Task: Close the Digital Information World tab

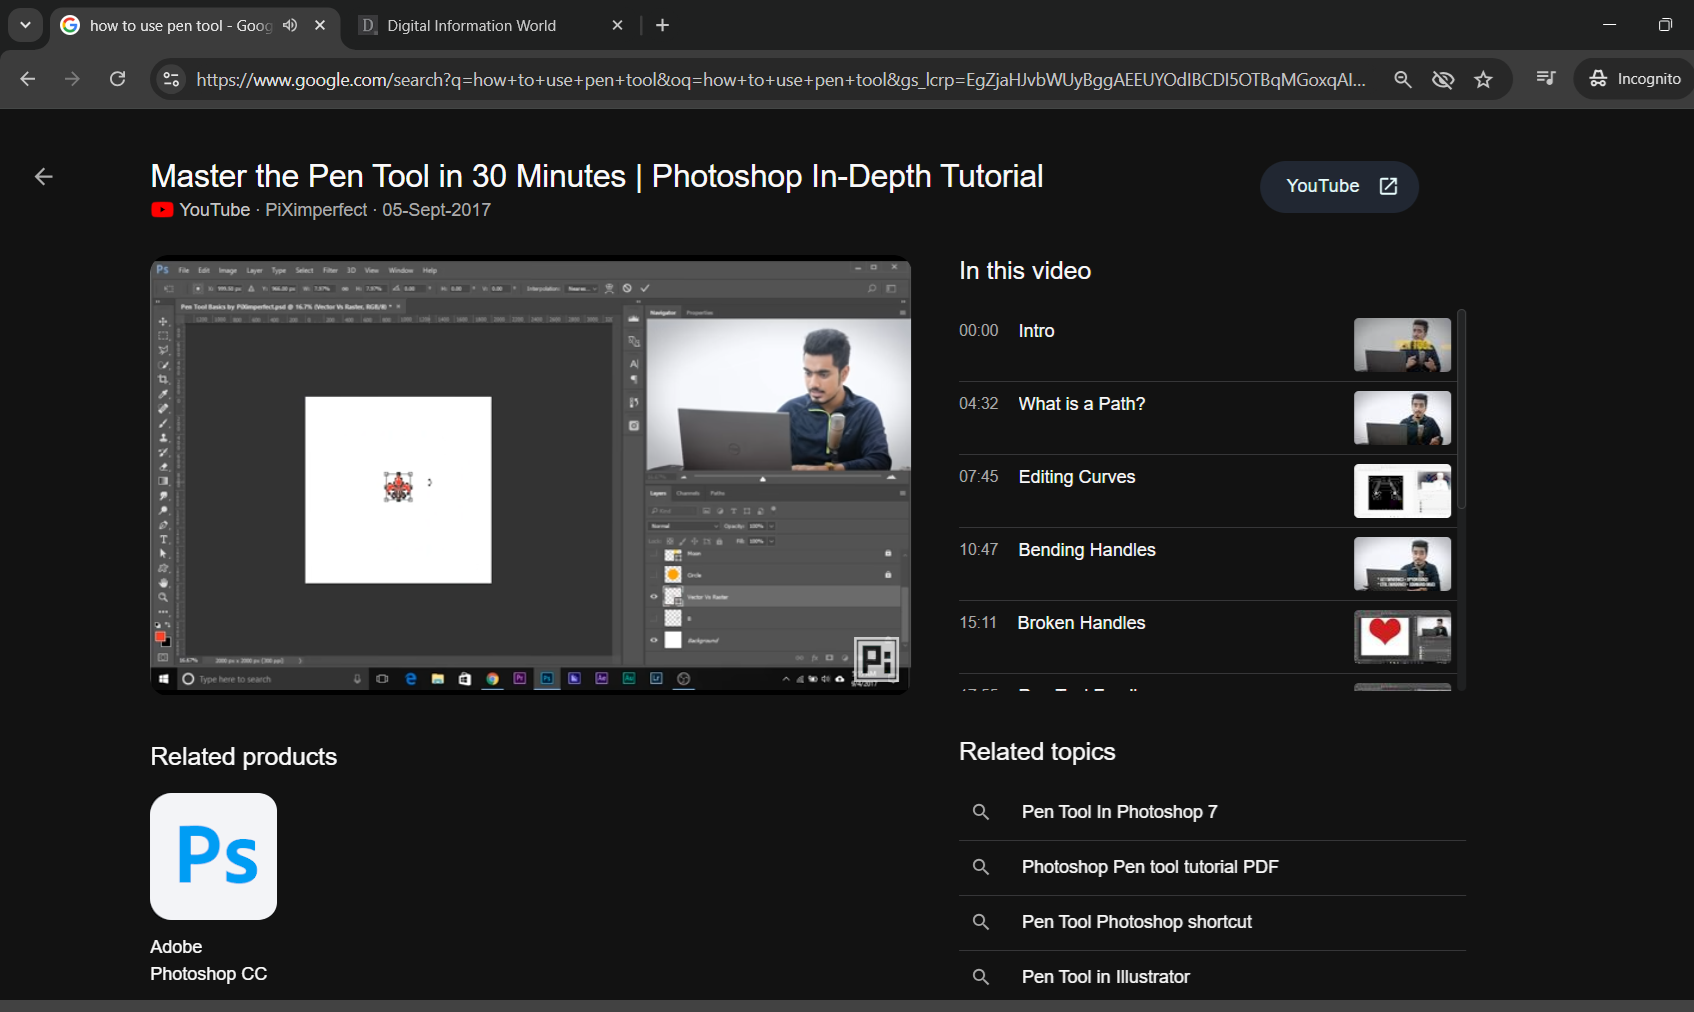Action: (618, 25)
